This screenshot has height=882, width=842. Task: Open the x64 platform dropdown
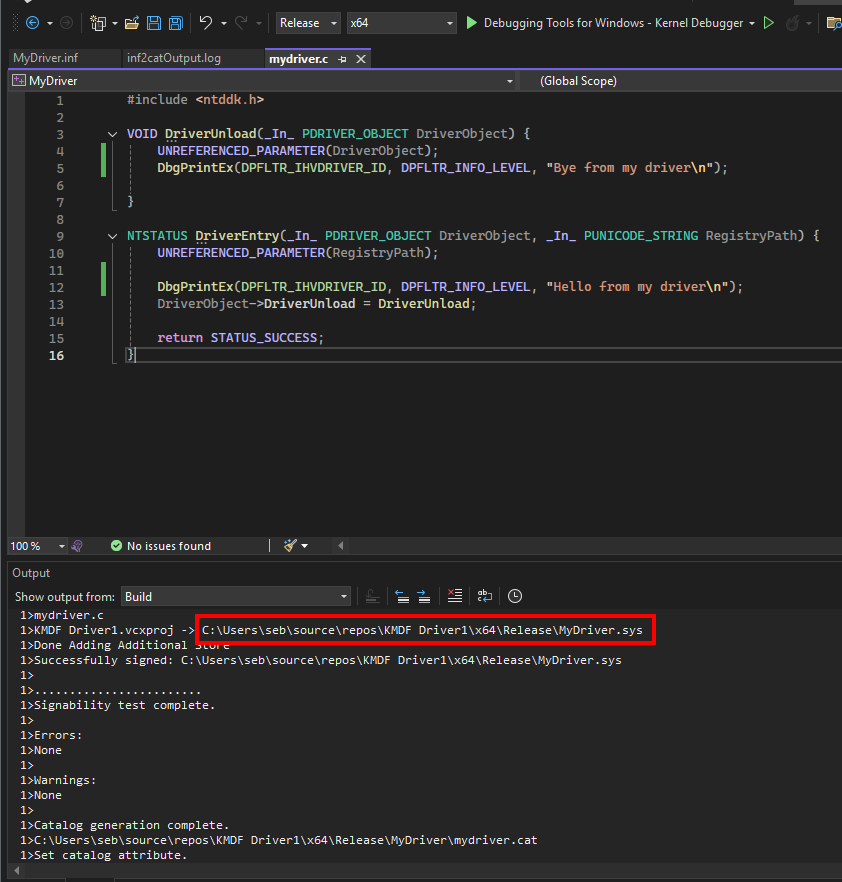pos(401,22)
